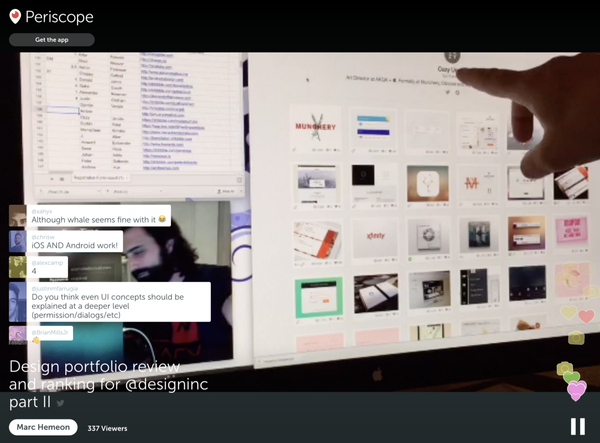The image size is (600, 443).
Task: Click the @alexcamp comment bubble showing 4
Action: click(x=47, y=267)
